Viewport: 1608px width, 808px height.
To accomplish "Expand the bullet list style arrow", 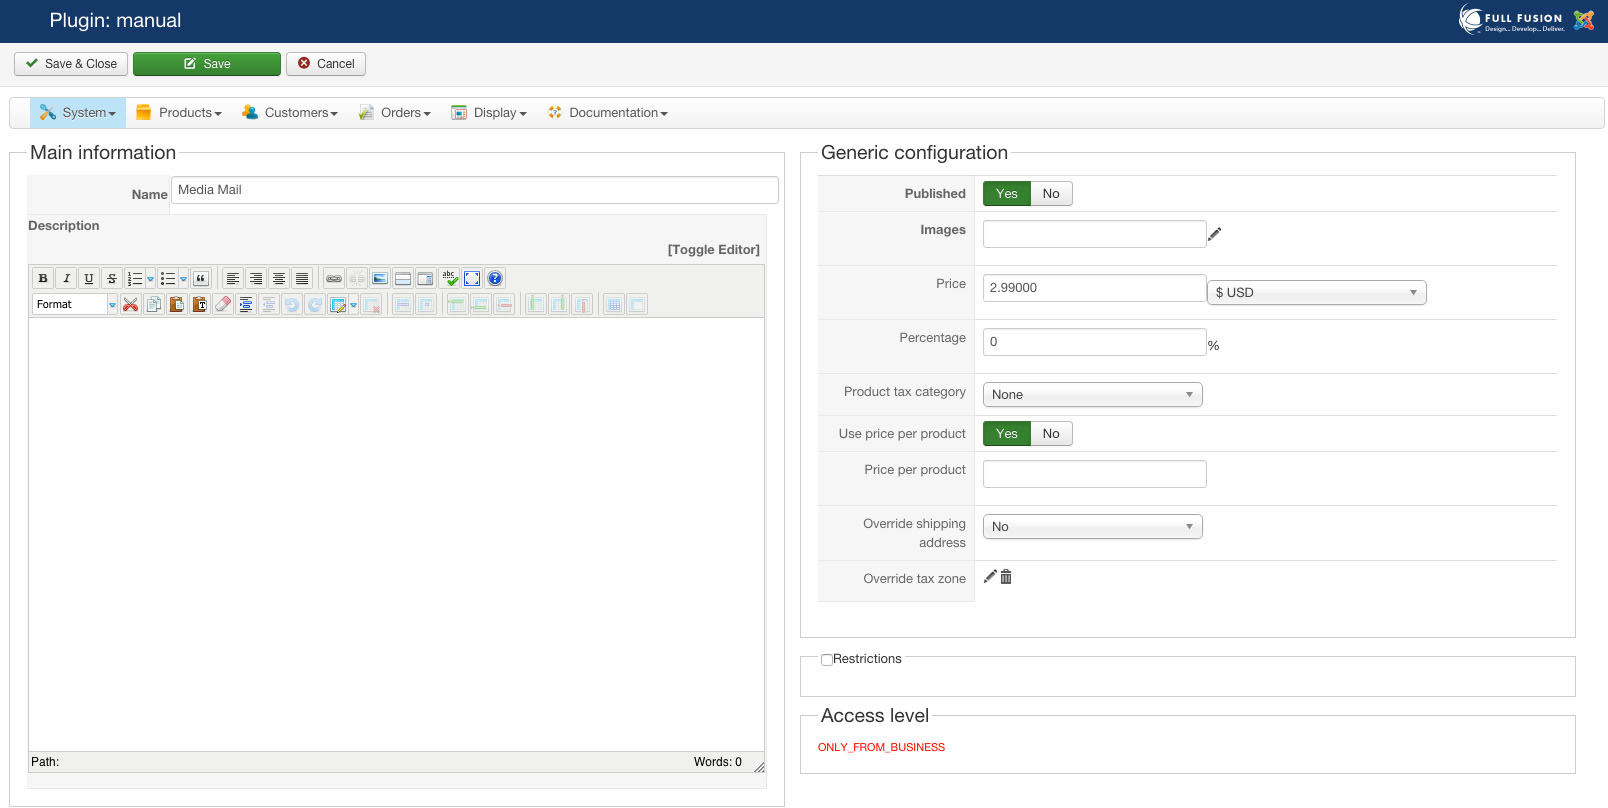I will click(x=184, y=278).
